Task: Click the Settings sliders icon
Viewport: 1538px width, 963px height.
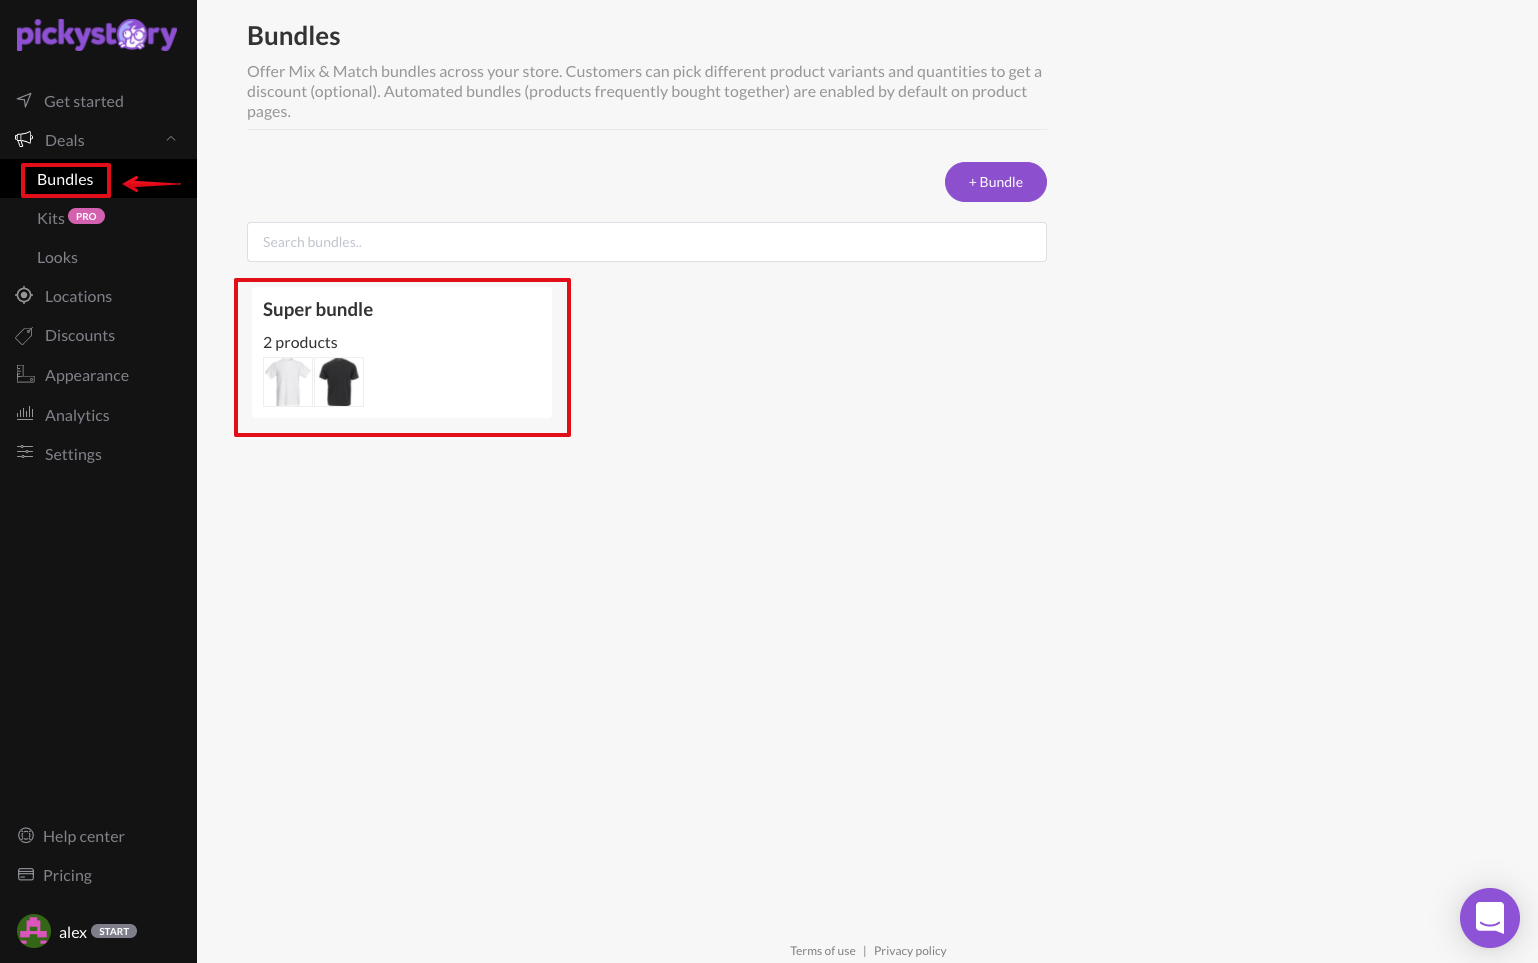Action: tap(25, 453)
